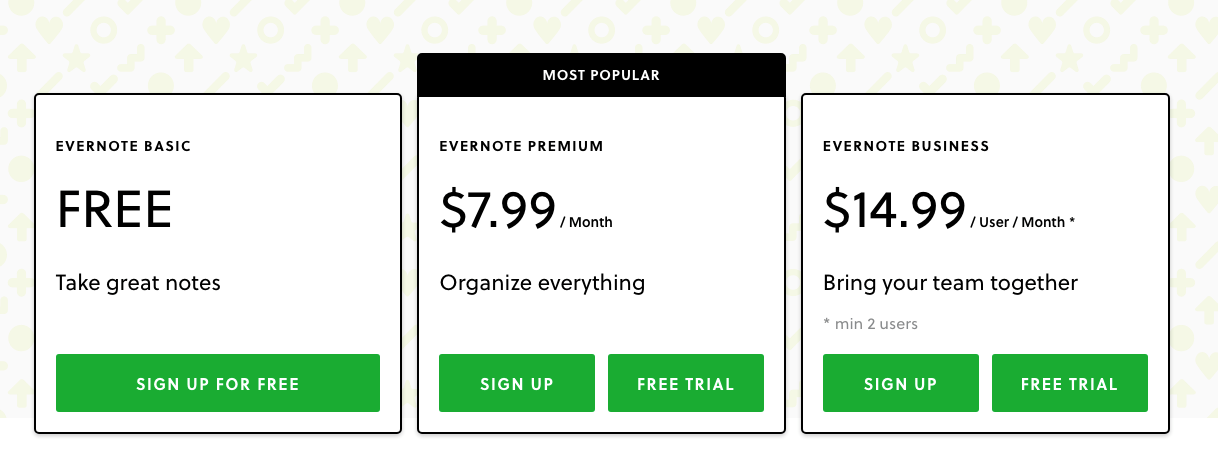Select the Evernote Premium plan heading

pos(522,146)
